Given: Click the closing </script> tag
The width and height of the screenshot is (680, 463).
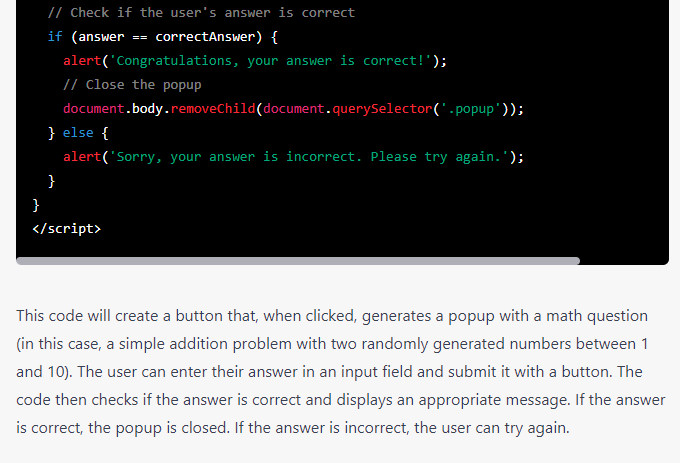Looking at the screenshot, I should pos(66,228).
